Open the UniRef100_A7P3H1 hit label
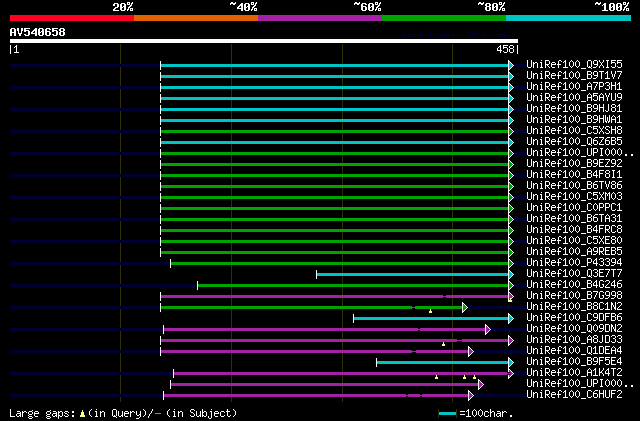The image size is (640, 421). 574,87
